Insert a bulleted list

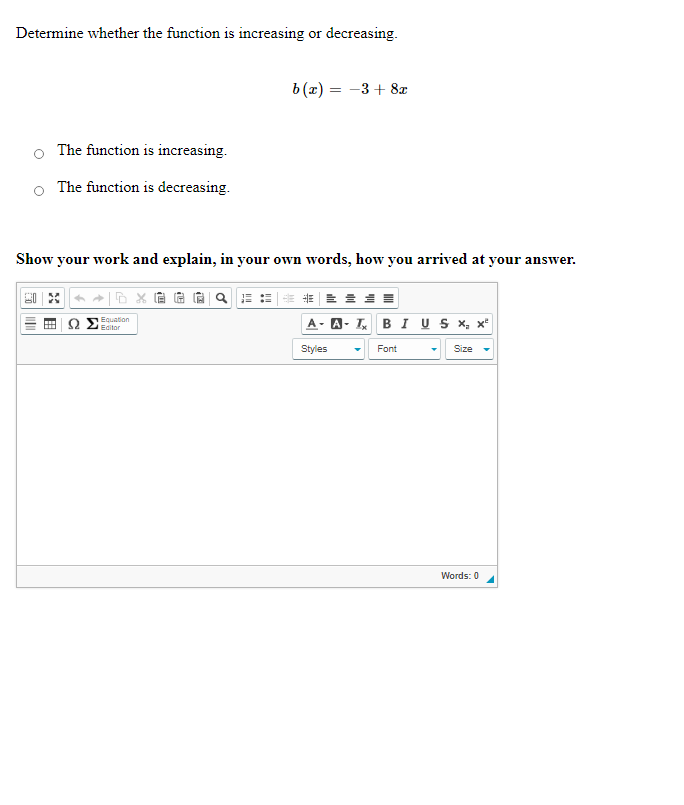[266, 298]
